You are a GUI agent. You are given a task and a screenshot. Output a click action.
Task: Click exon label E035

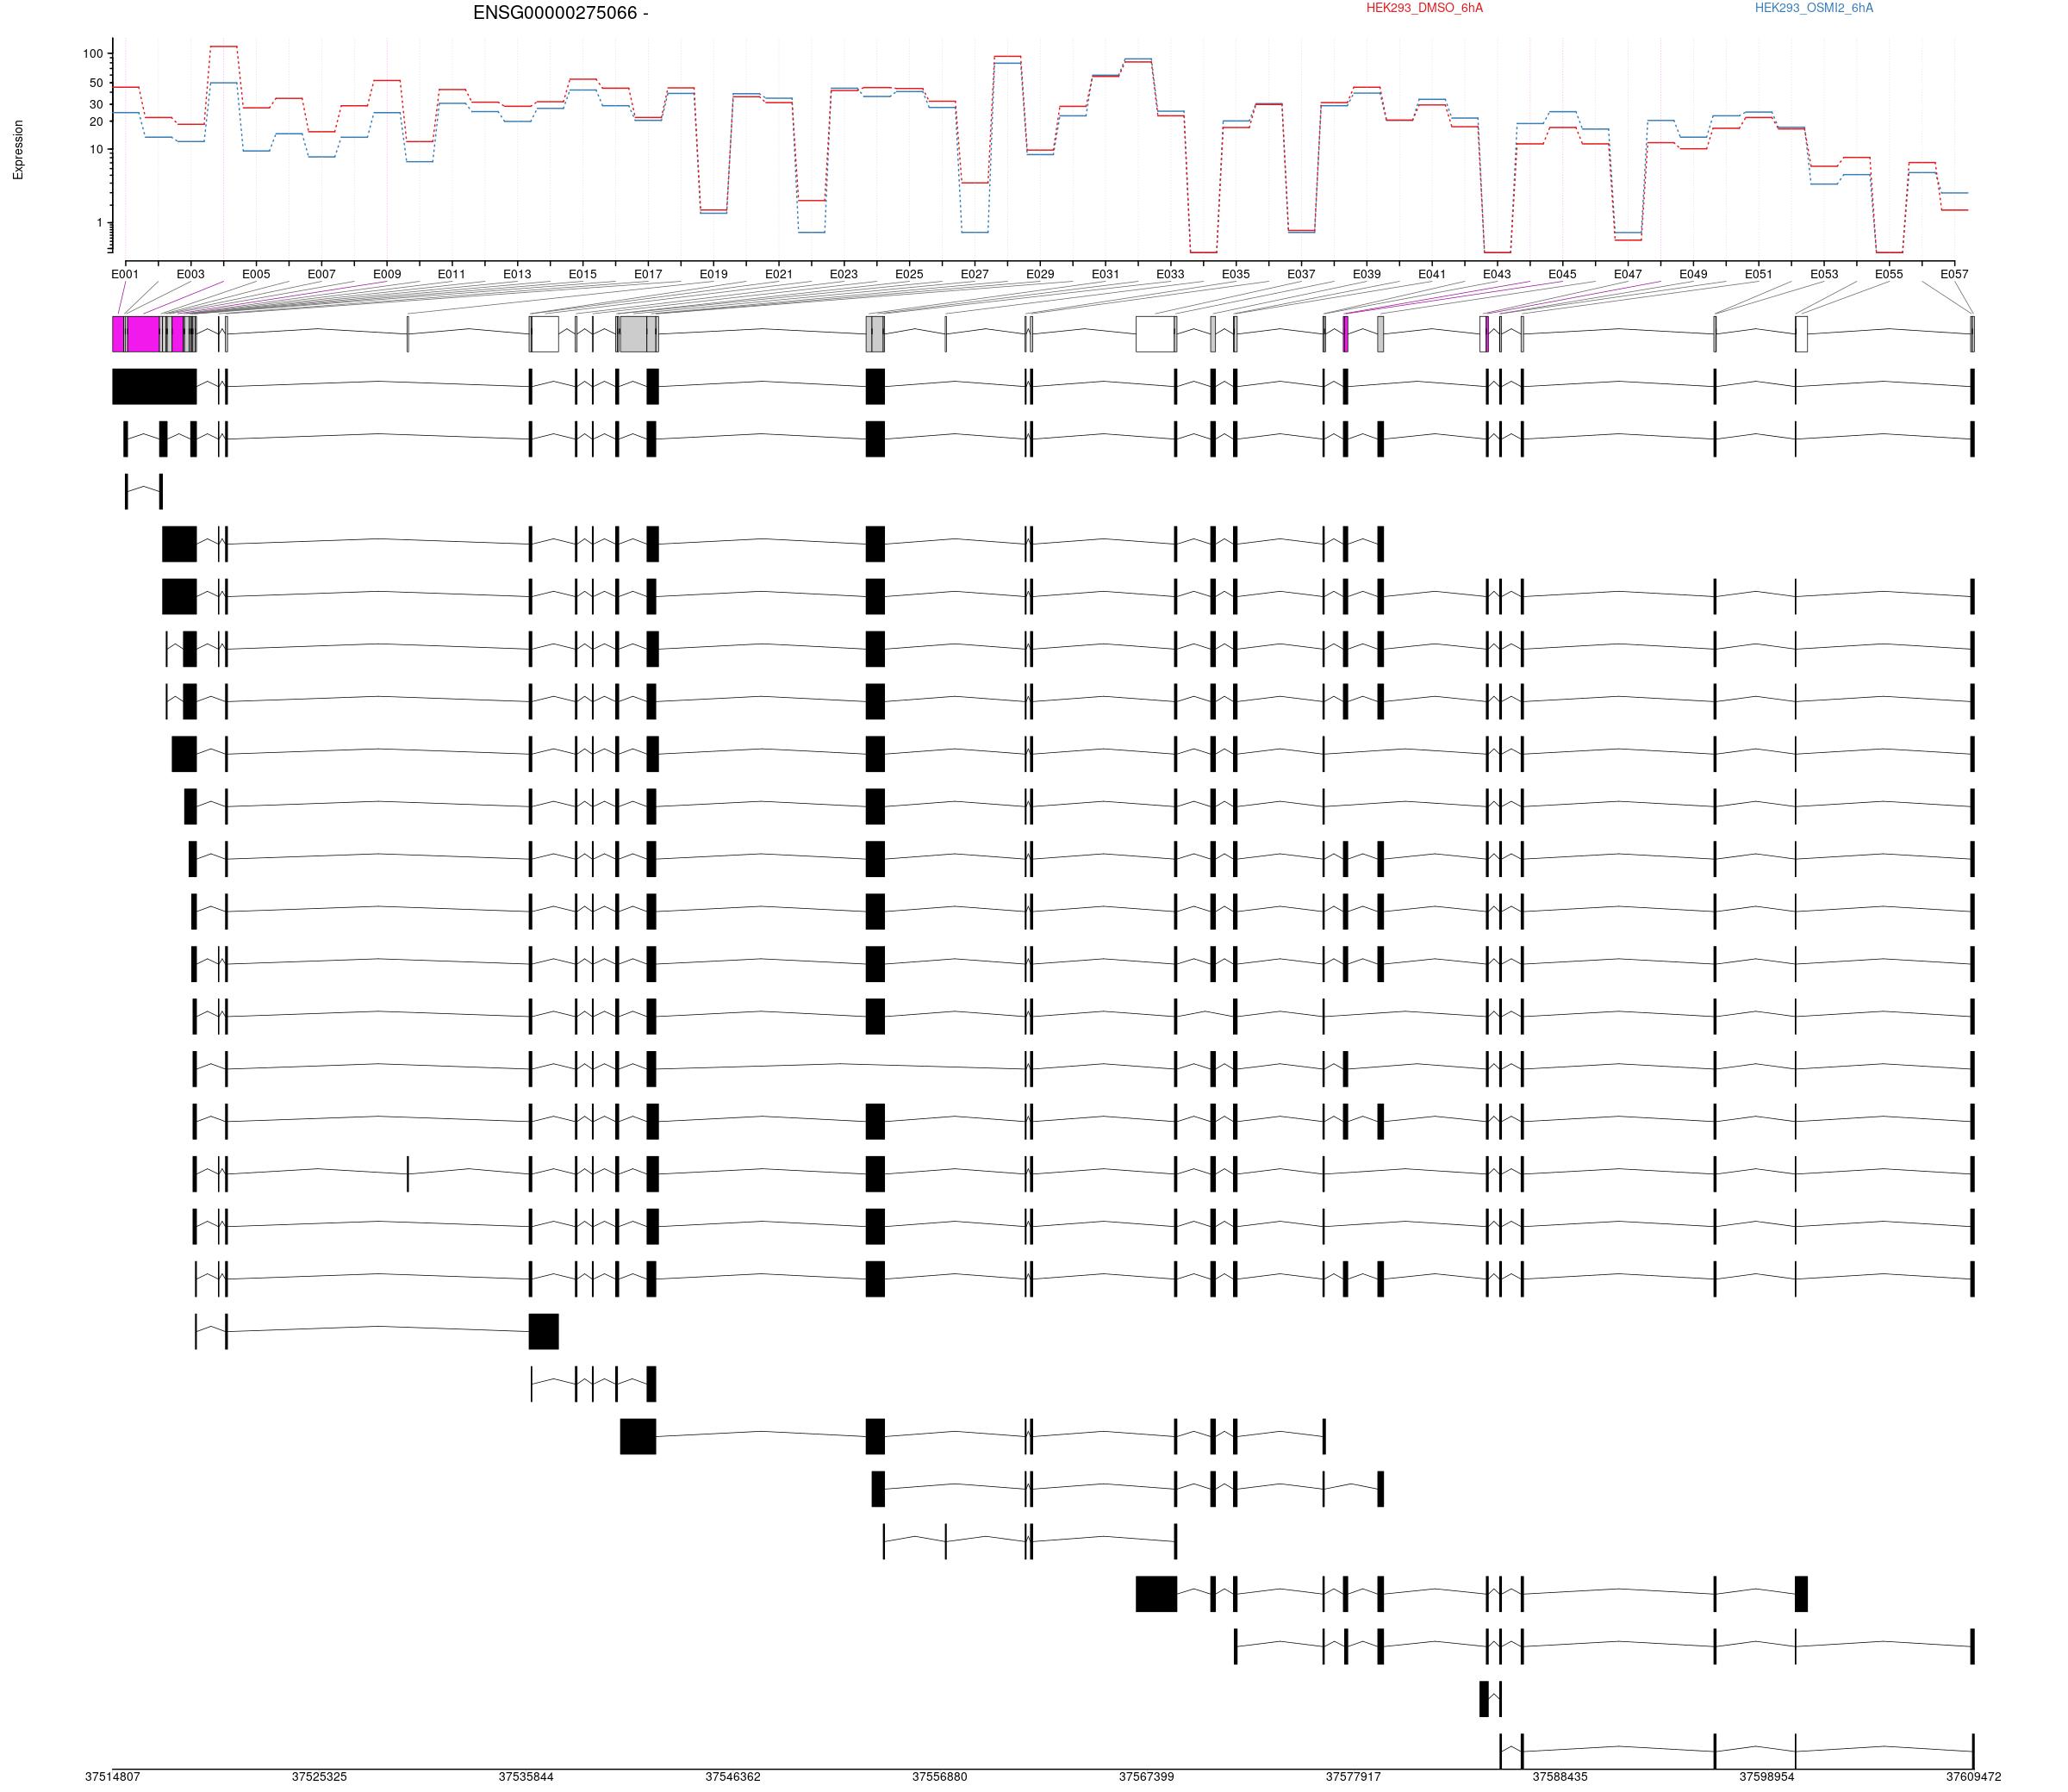pos(1236,274)
